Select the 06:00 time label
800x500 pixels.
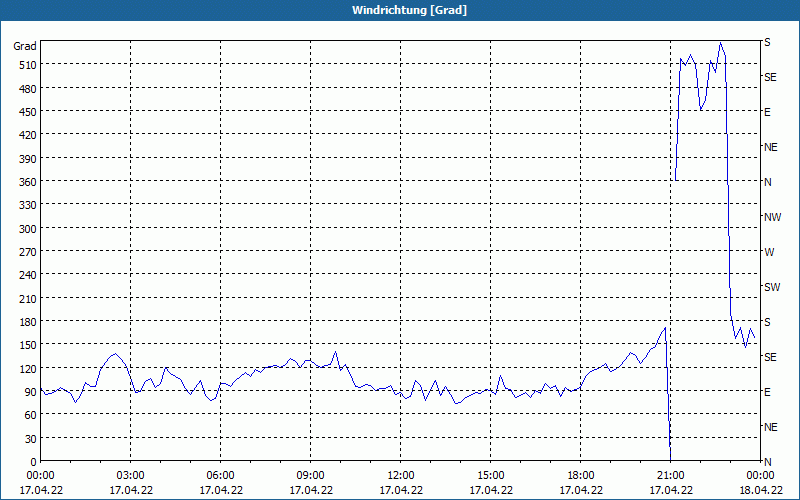pos(220,476)
